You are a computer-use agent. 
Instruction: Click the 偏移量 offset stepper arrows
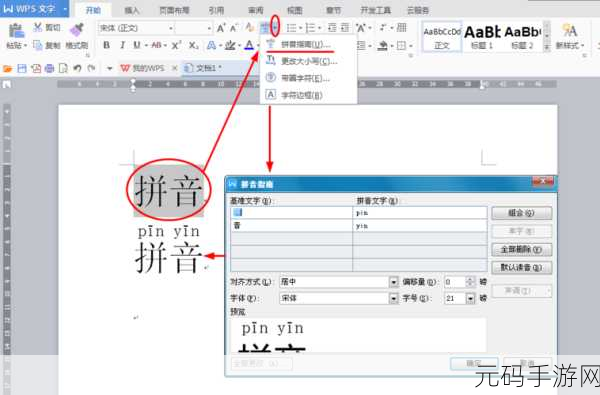coord(470,282)
